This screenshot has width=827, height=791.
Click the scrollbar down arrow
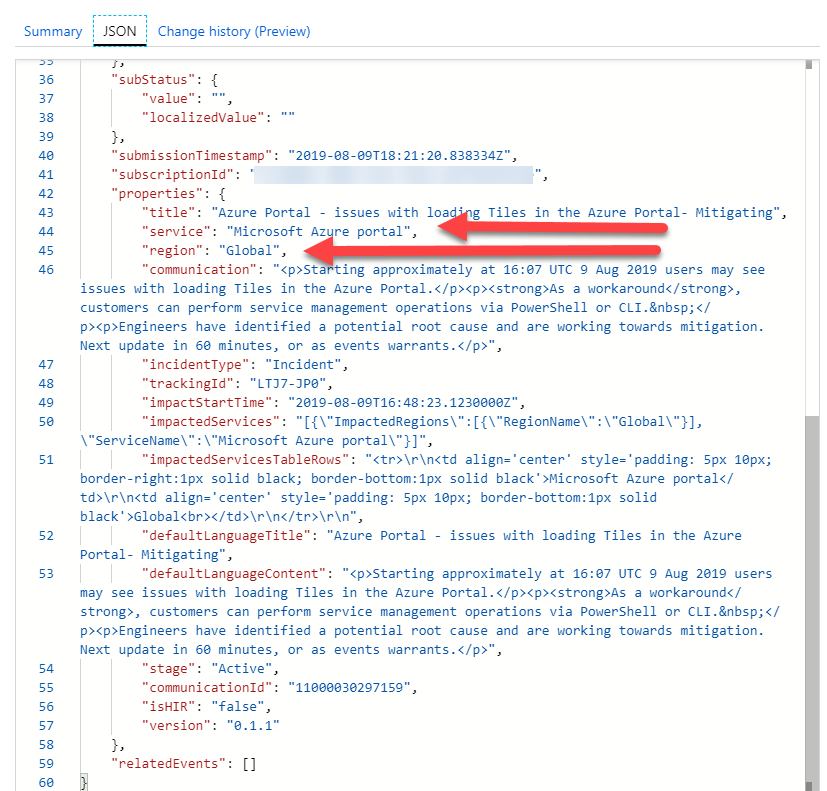809,782
